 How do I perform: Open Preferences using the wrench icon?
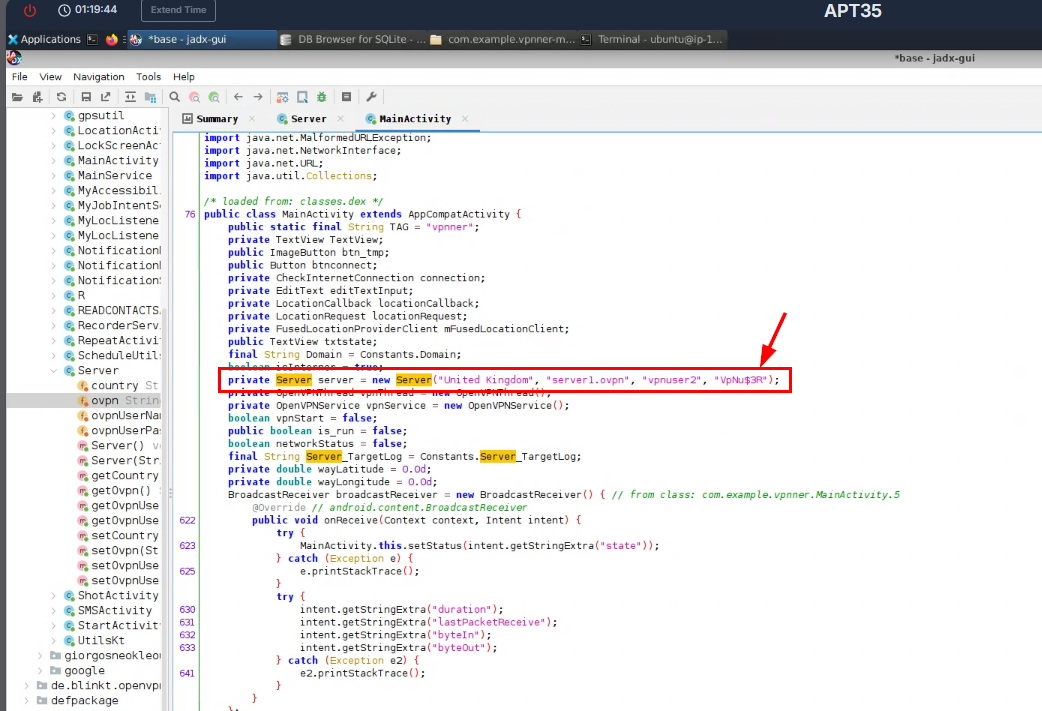(x=371, y=97)
